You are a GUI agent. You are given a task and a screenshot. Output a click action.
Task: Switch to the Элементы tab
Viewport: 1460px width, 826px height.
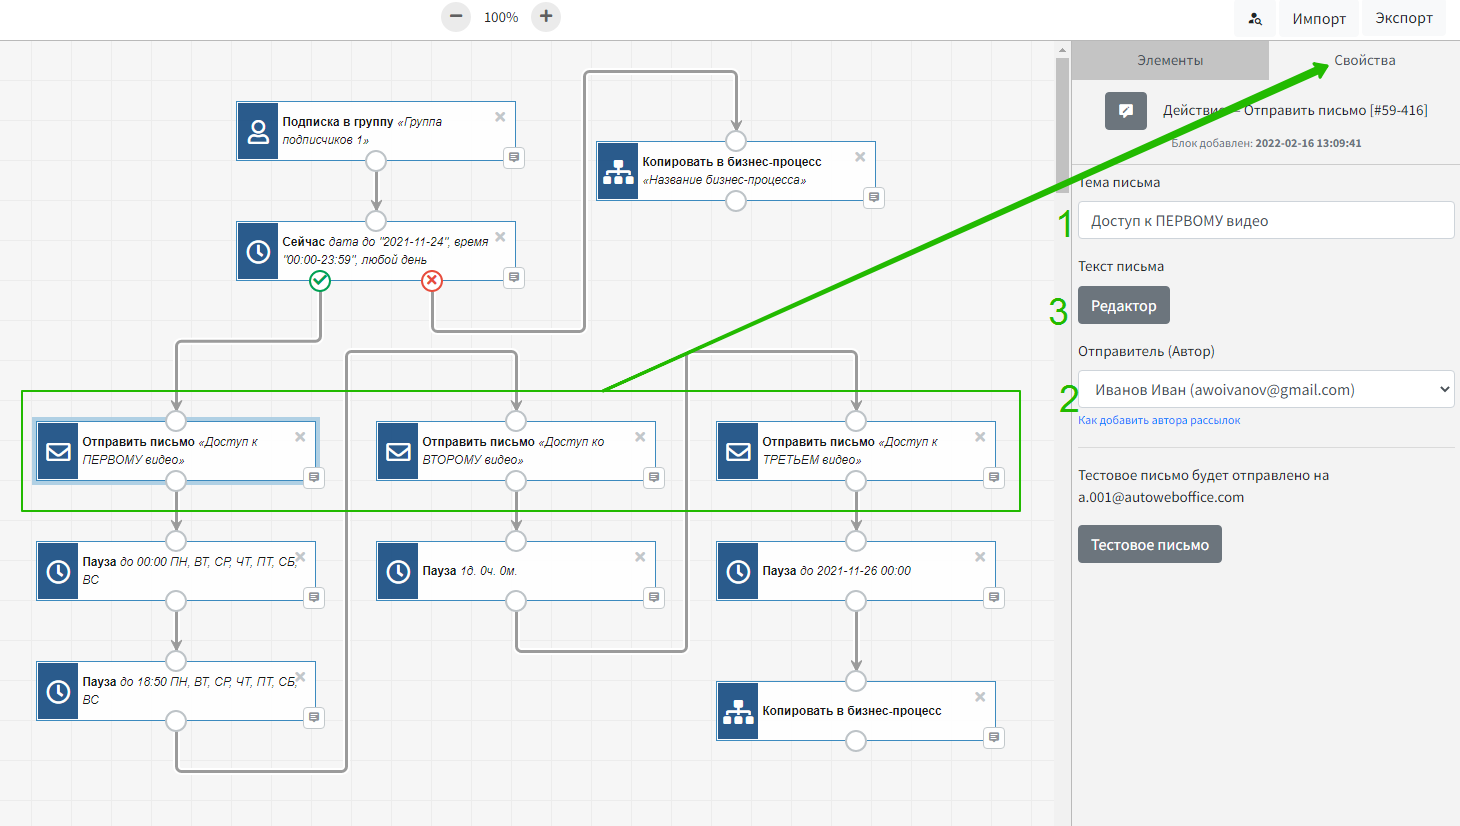pos(1170,61)
